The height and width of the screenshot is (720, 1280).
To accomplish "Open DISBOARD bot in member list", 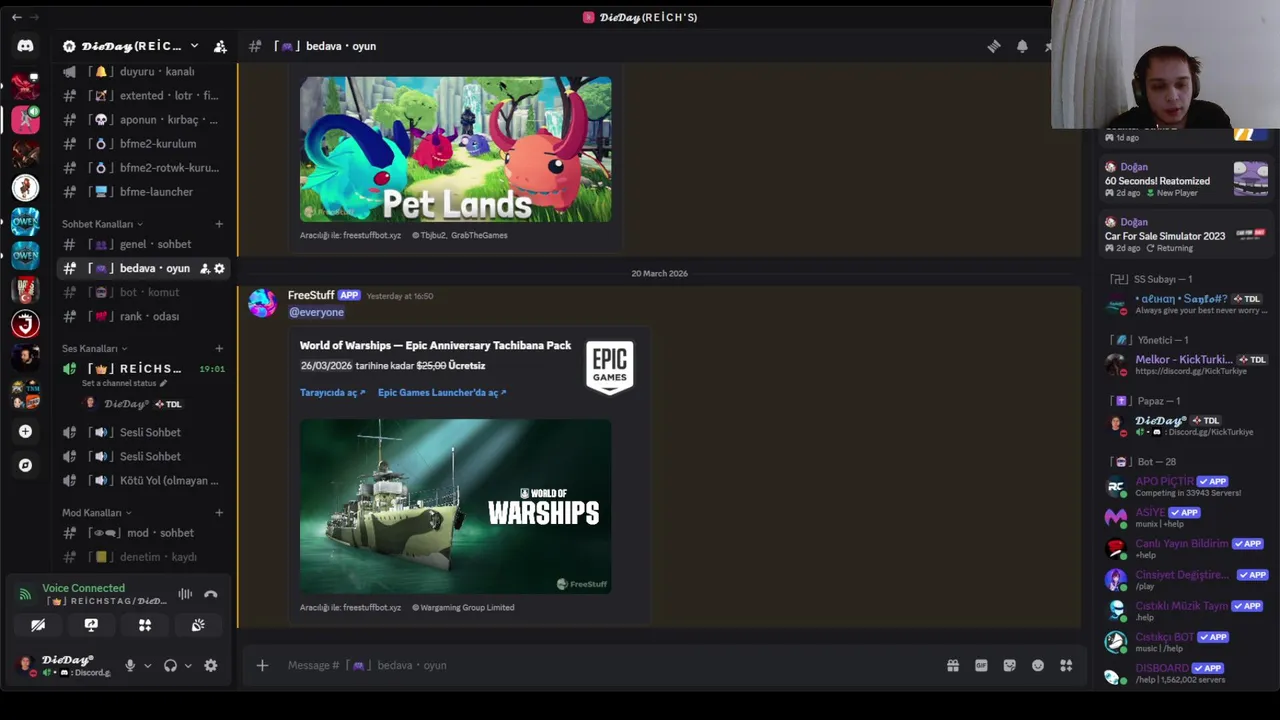I will [x=1188, y=674].
